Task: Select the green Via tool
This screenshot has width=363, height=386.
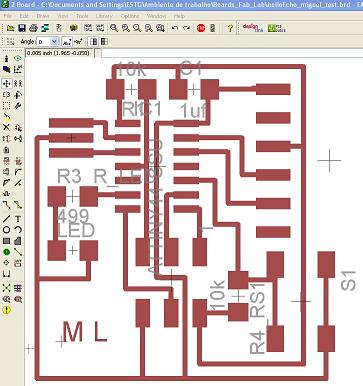Action: pos(7,252)
